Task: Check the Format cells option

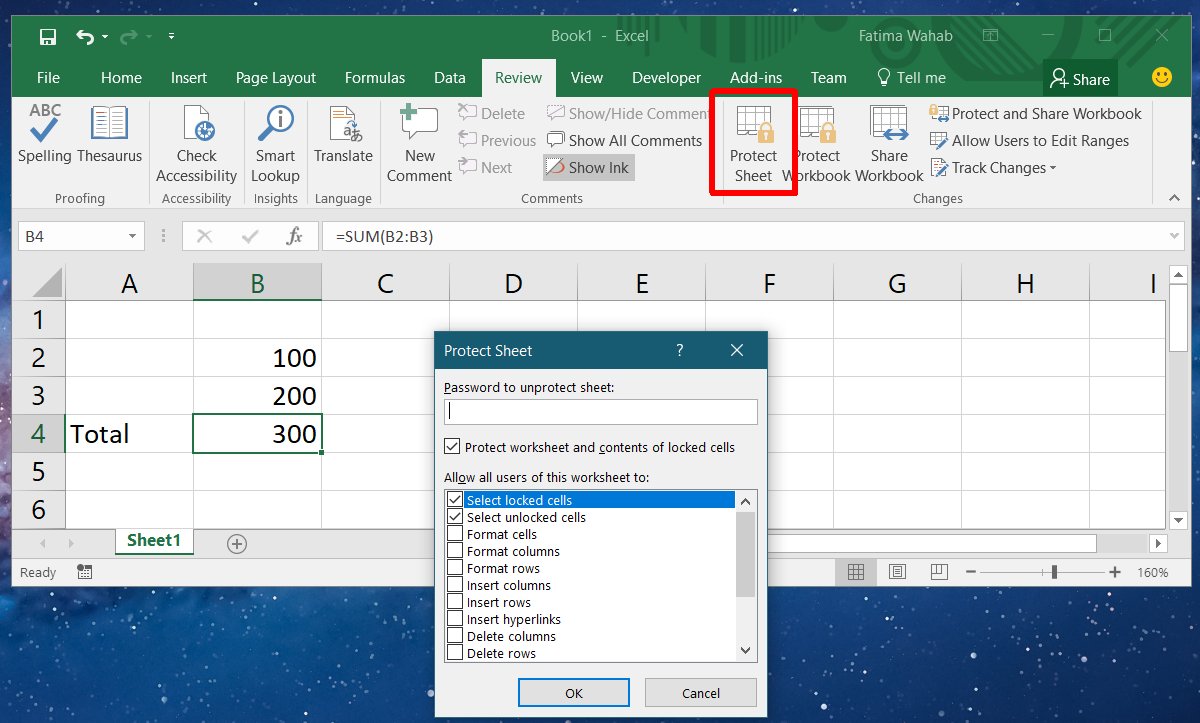Action: (x=455, y=534)
